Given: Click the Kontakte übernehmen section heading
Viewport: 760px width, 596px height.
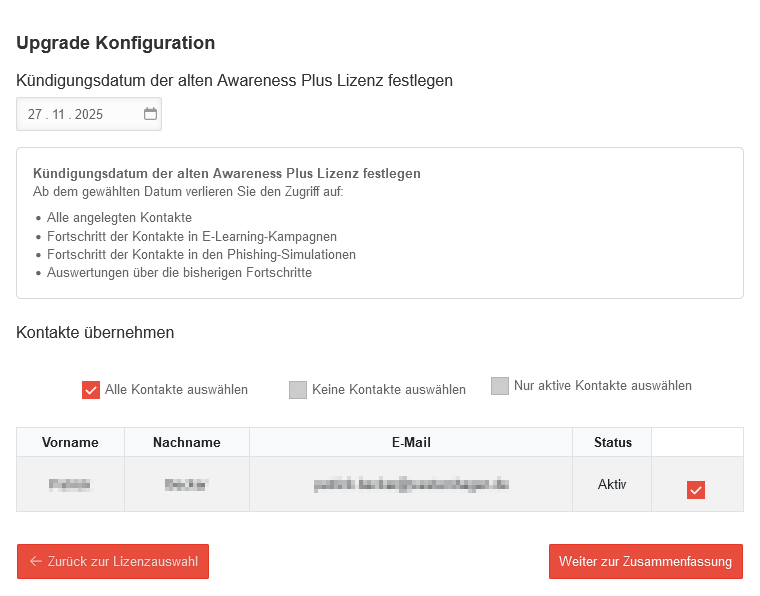Looking at the screenshot, I should [95, 333].
